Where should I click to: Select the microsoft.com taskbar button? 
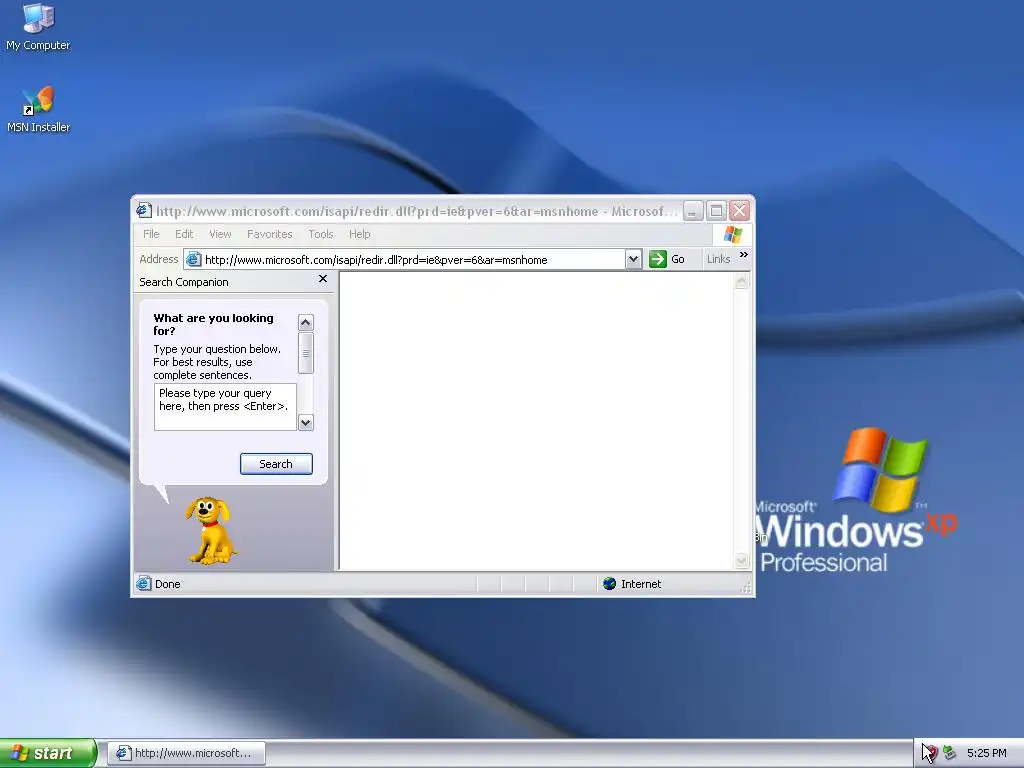pyautogui.click(x=186, y=753)
